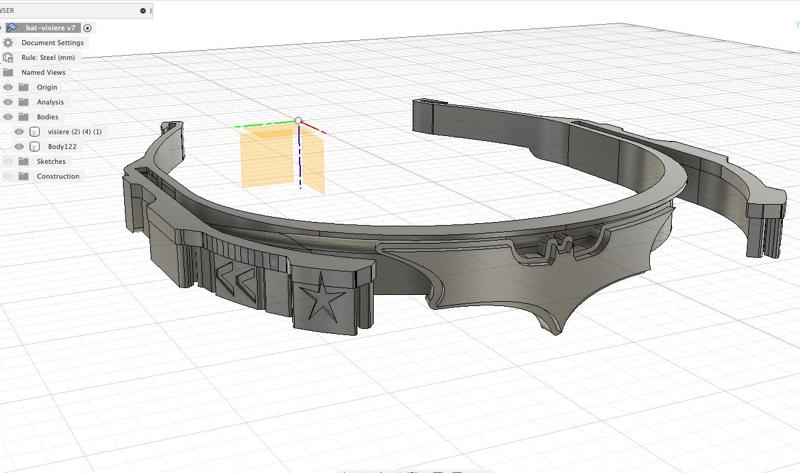The height and width of the screenshot is (473, 800).
Task: Click the Construction folder icon
Action: [23, 176]
